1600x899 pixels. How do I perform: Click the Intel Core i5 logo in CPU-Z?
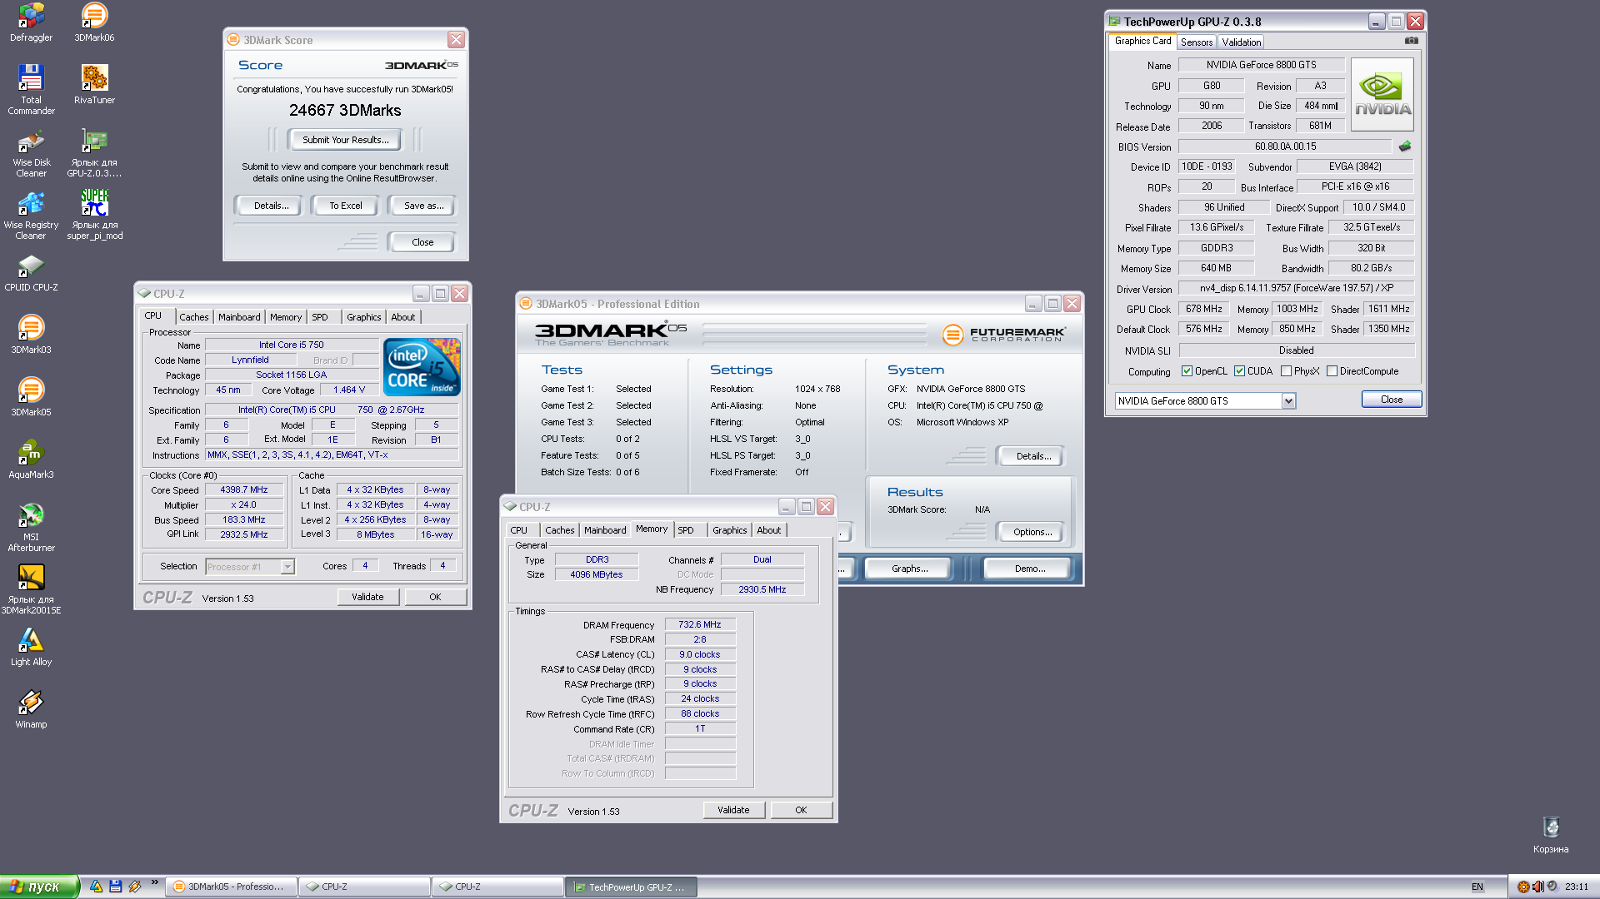pos(423,367)
